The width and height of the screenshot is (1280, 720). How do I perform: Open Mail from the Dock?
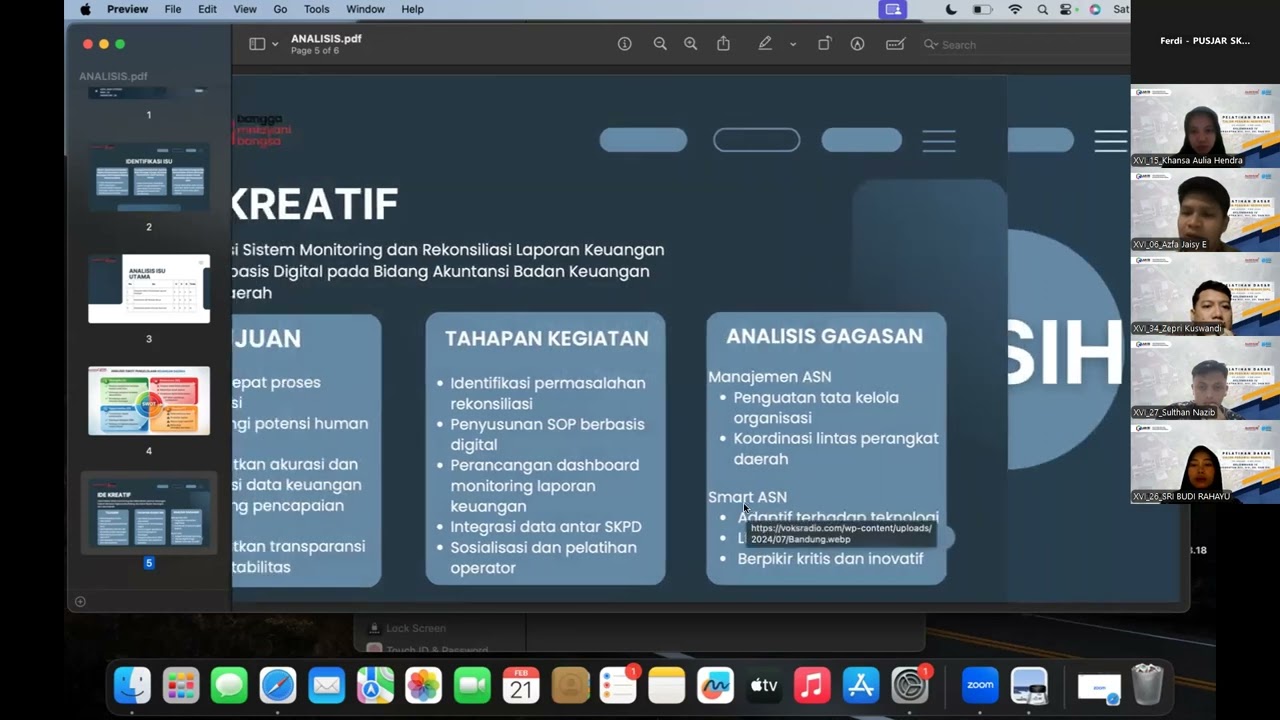[326, 685]
